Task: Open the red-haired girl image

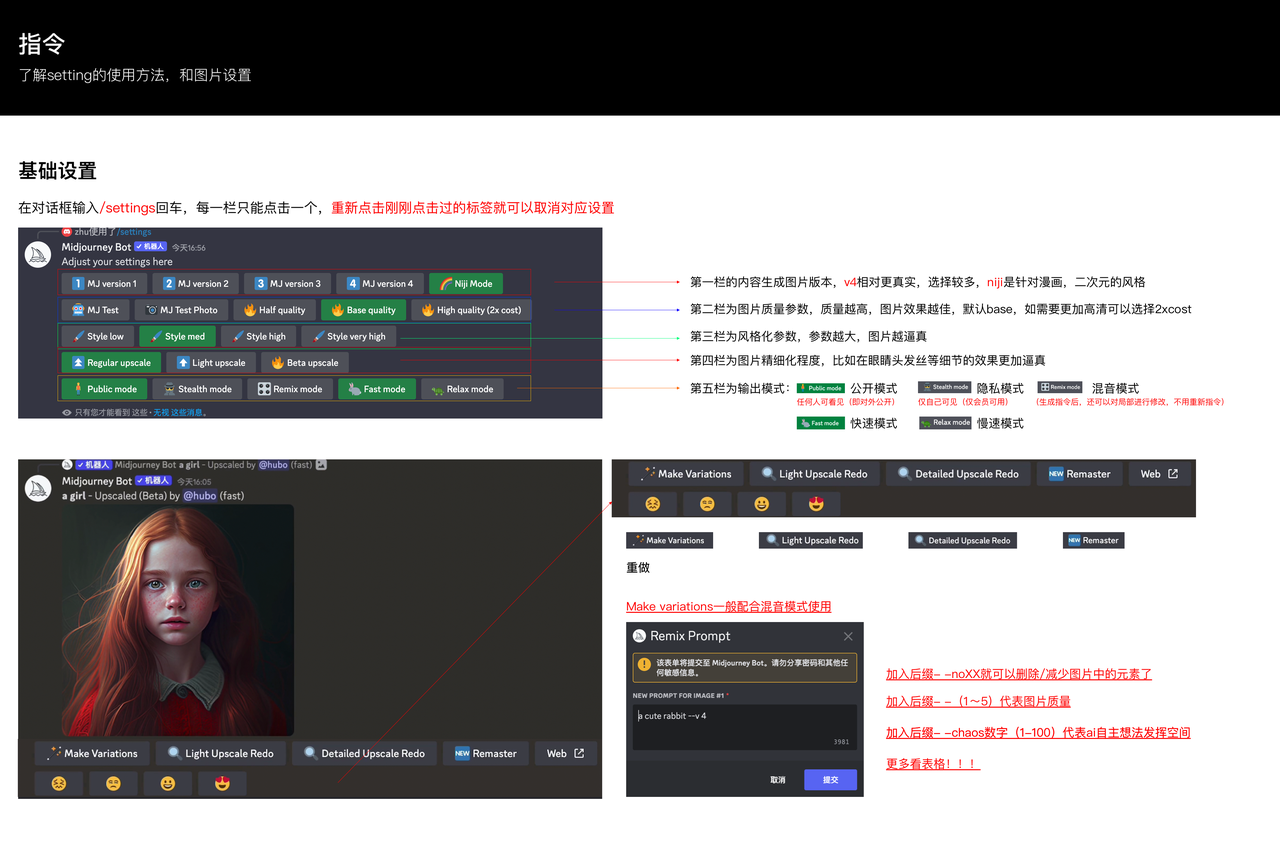Action: pyautogui.click(x=178, y=620)
